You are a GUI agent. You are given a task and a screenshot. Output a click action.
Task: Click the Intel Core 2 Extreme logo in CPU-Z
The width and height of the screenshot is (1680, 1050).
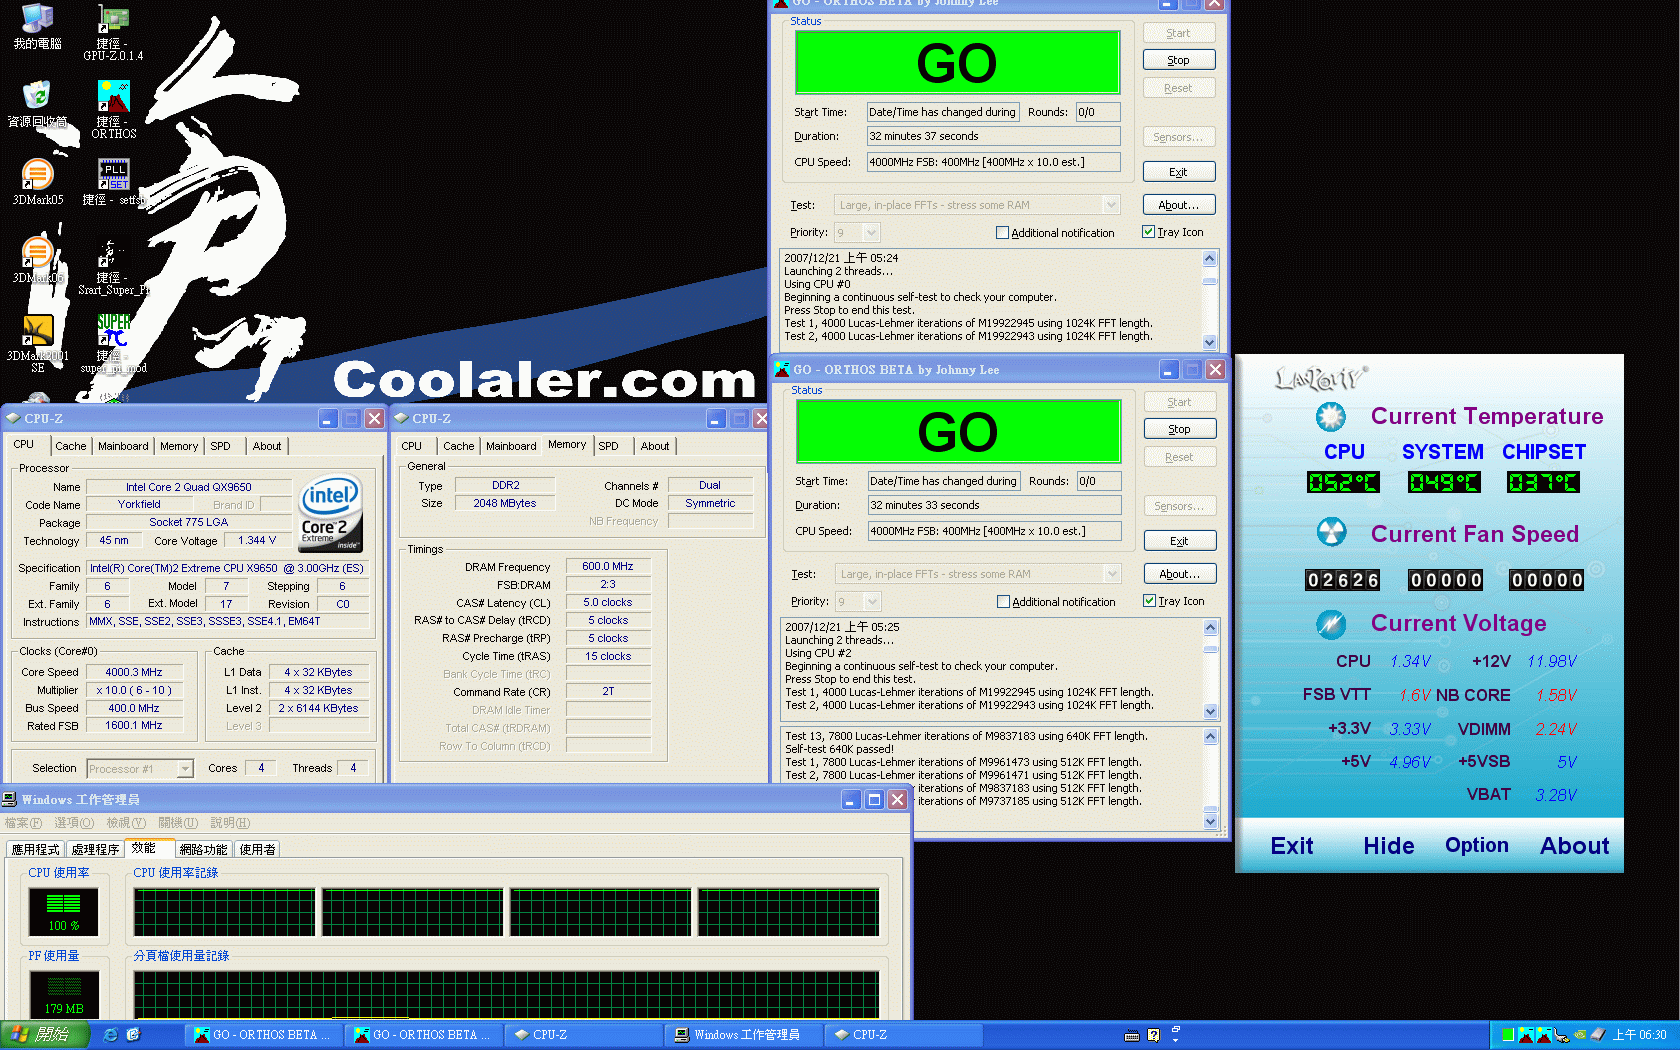(330, 513)
